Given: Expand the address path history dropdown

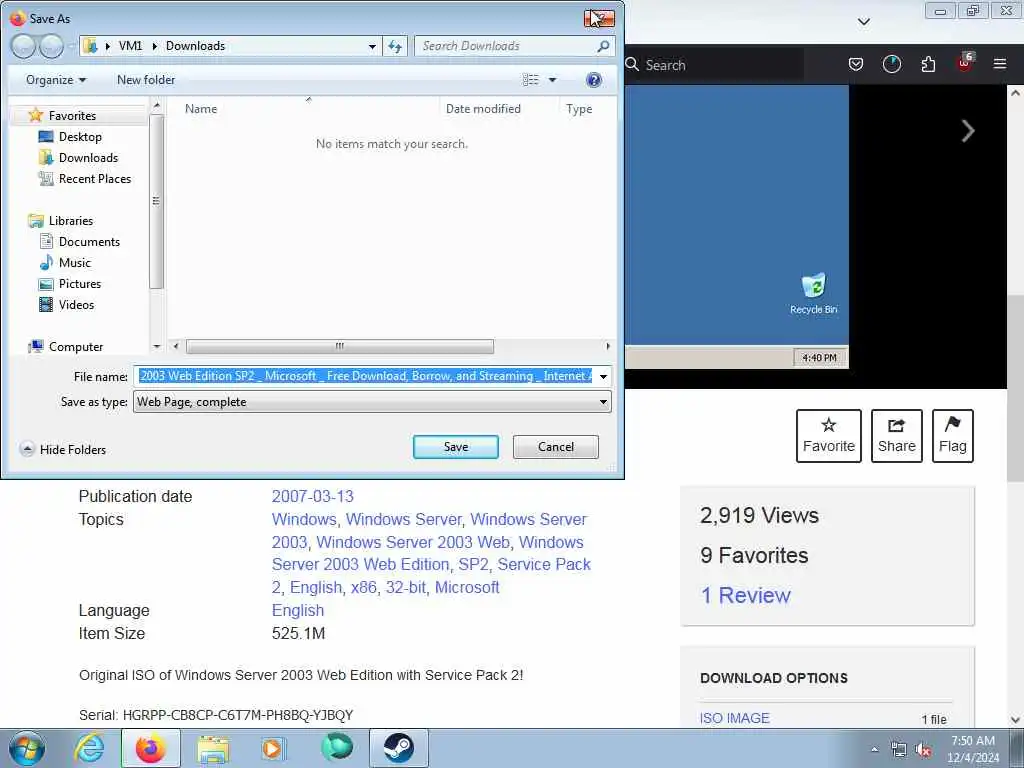Looking at the screenshot, I should [372, 46].
